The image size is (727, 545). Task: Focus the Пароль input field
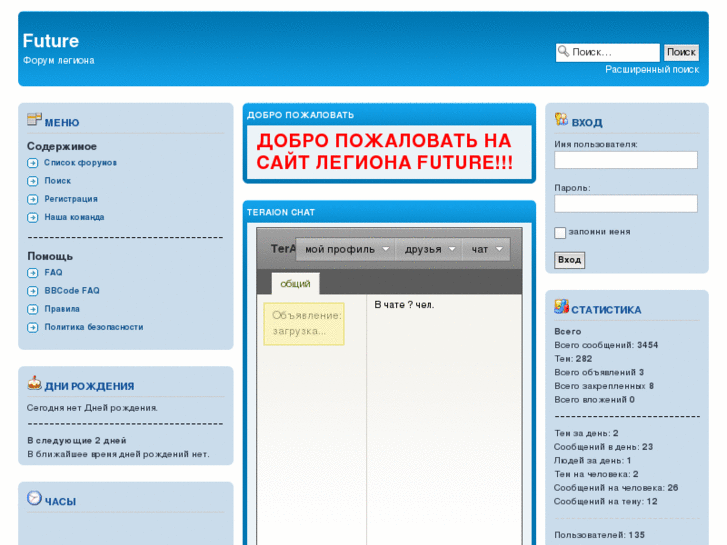626,204
